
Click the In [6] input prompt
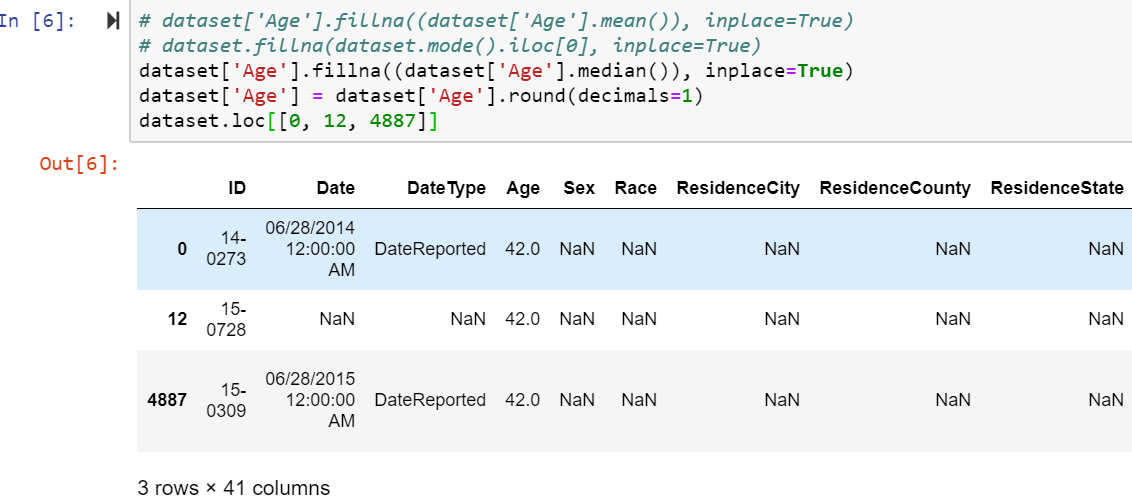(36, 22)
